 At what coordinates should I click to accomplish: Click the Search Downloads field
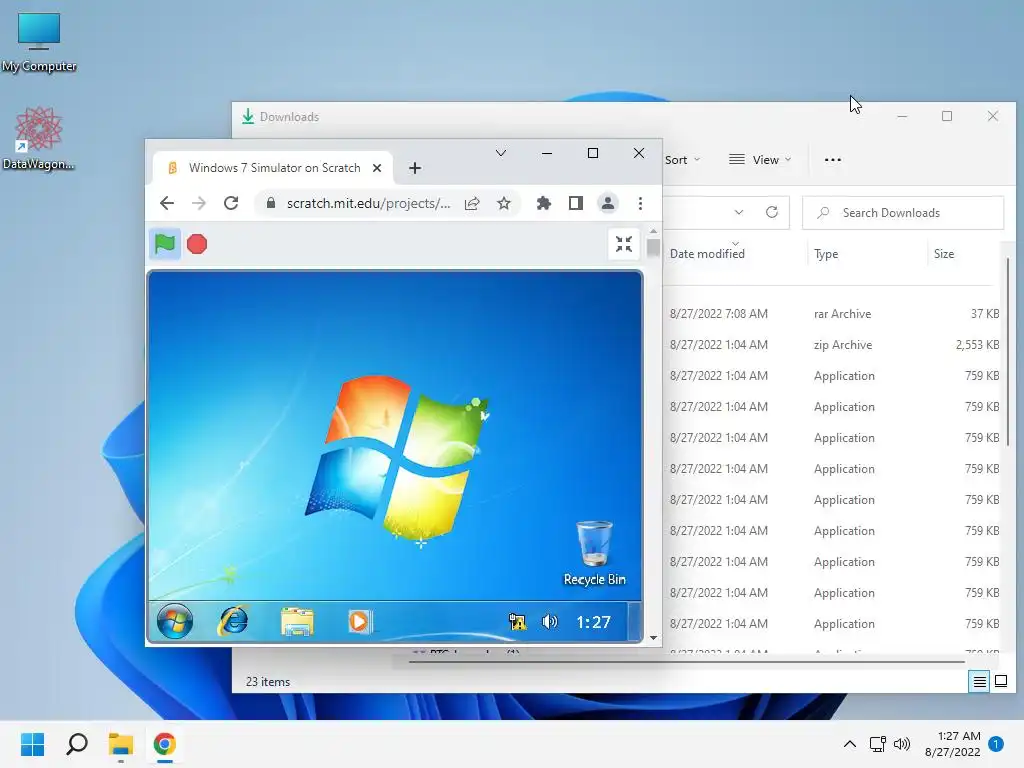pyautogui.click(x=903, y=213)
